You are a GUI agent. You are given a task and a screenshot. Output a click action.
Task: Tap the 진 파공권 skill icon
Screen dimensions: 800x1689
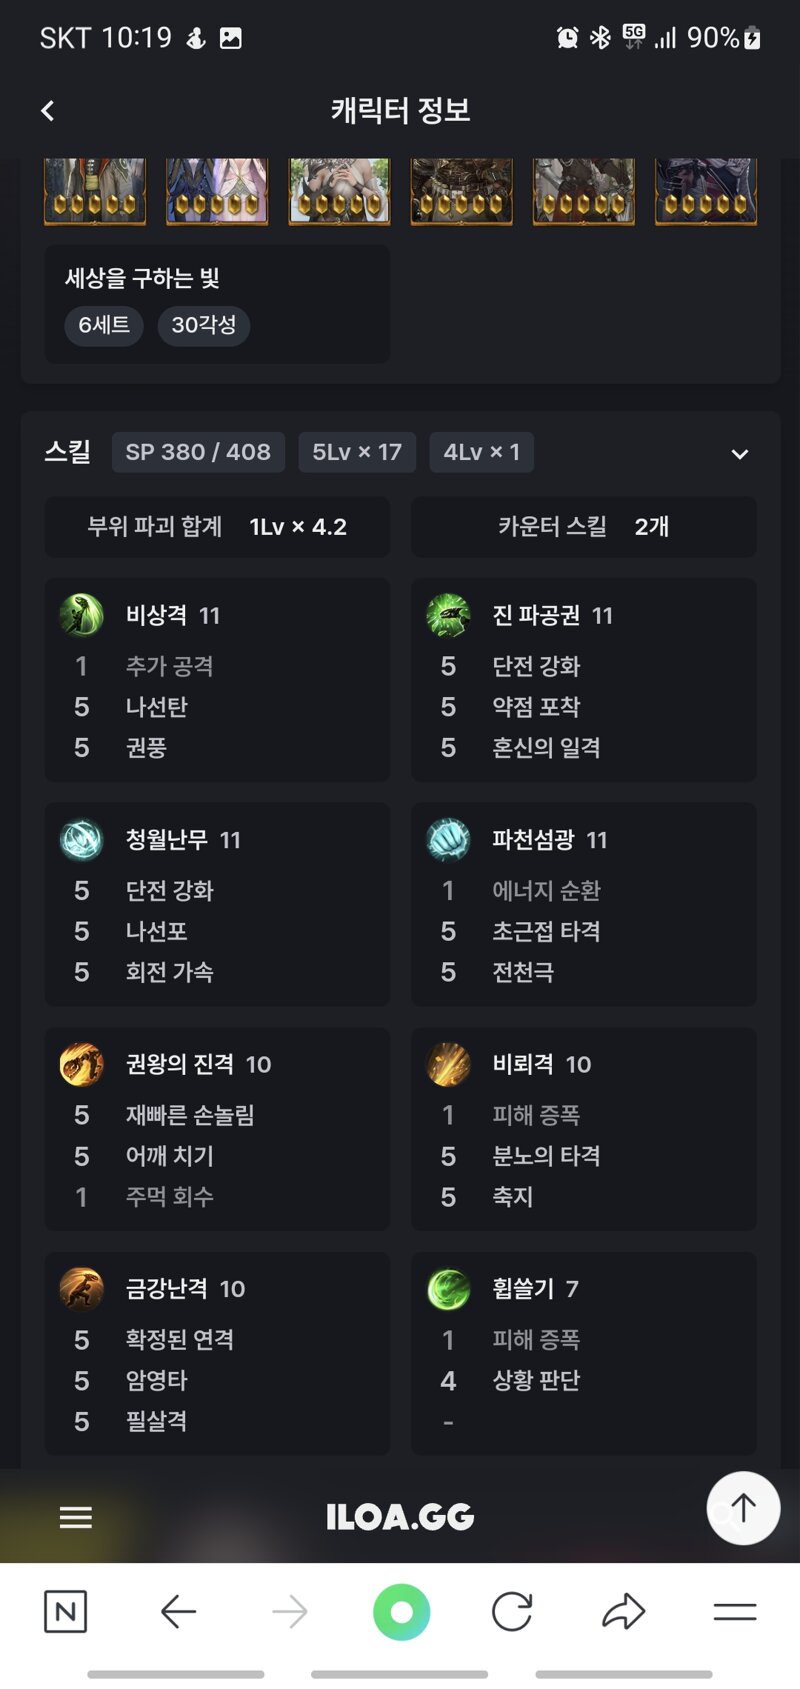click(x=448, y=615)
